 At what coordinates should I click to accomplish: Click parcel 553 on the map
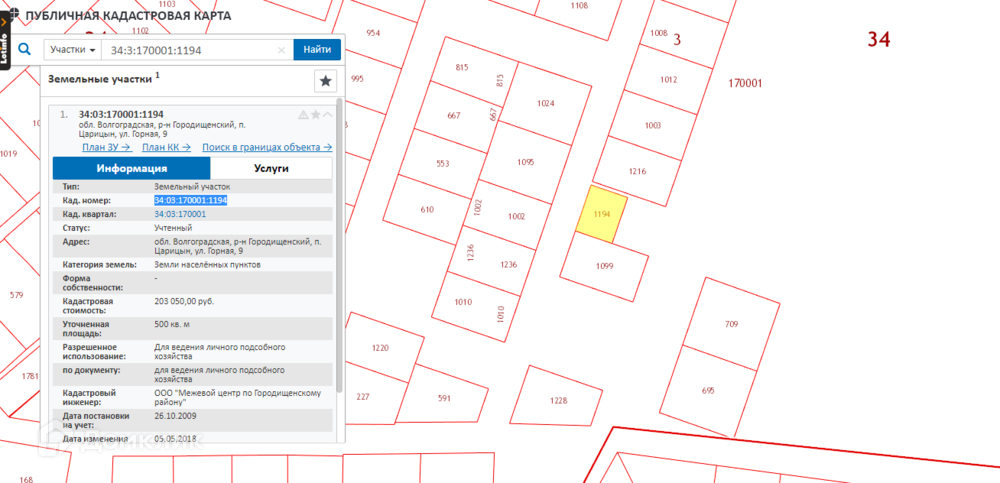click(x=443, y=163)
